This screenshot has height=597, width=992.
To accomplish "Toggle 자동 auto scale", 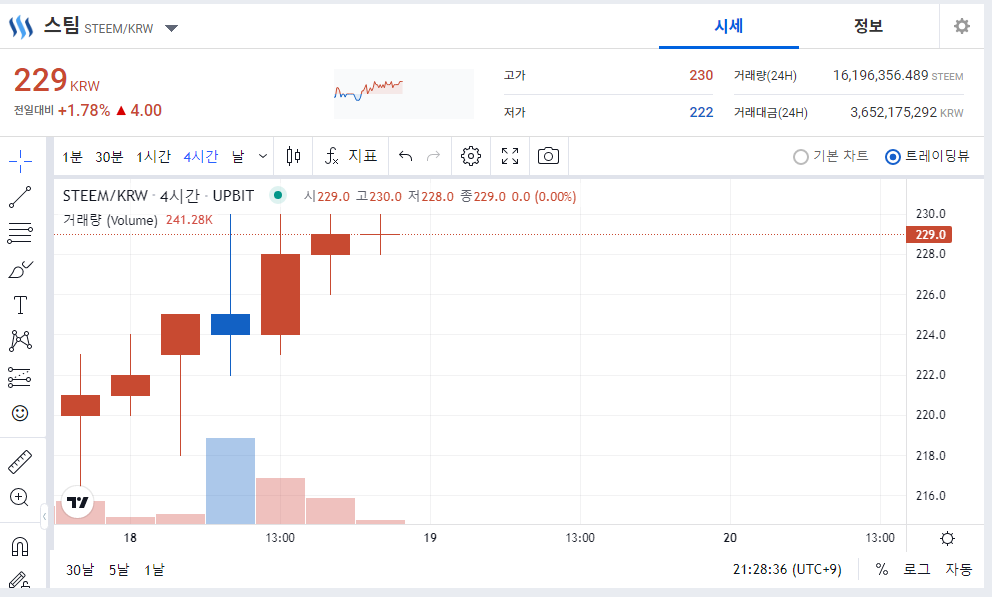I will point(958,570).
